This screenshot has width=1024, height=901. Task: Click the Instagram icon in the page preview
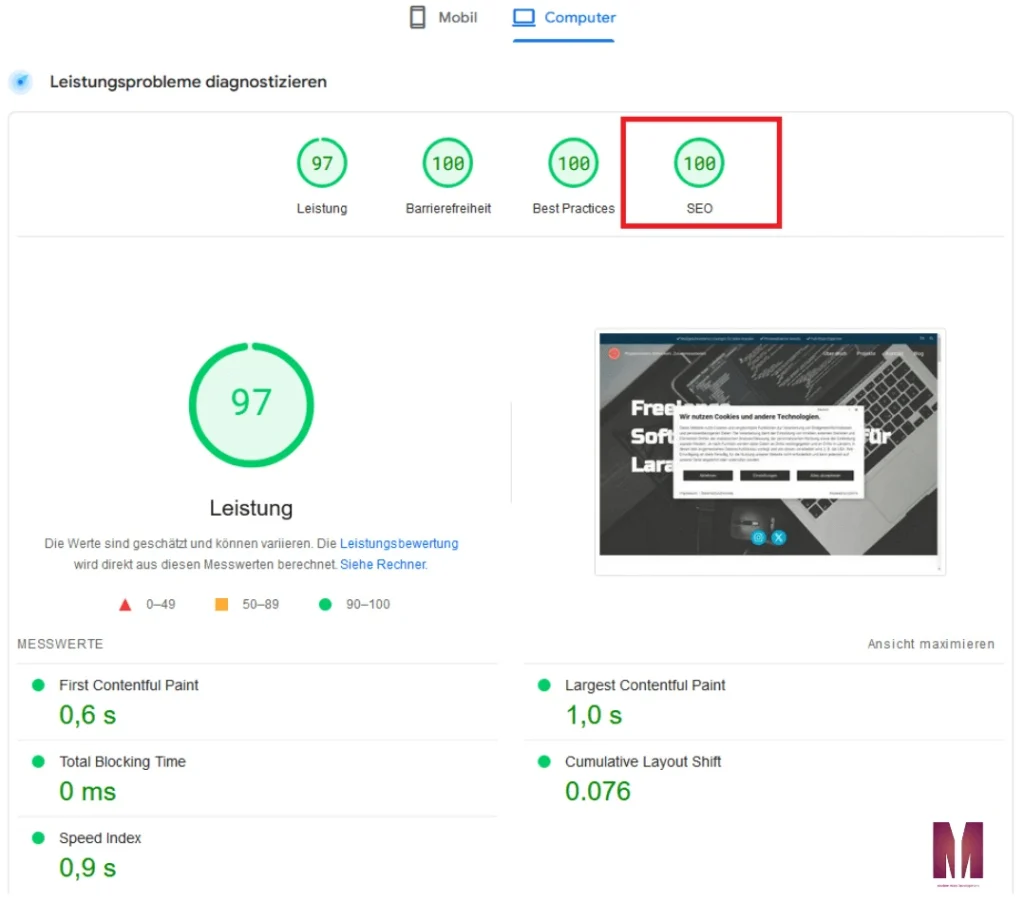759,538
